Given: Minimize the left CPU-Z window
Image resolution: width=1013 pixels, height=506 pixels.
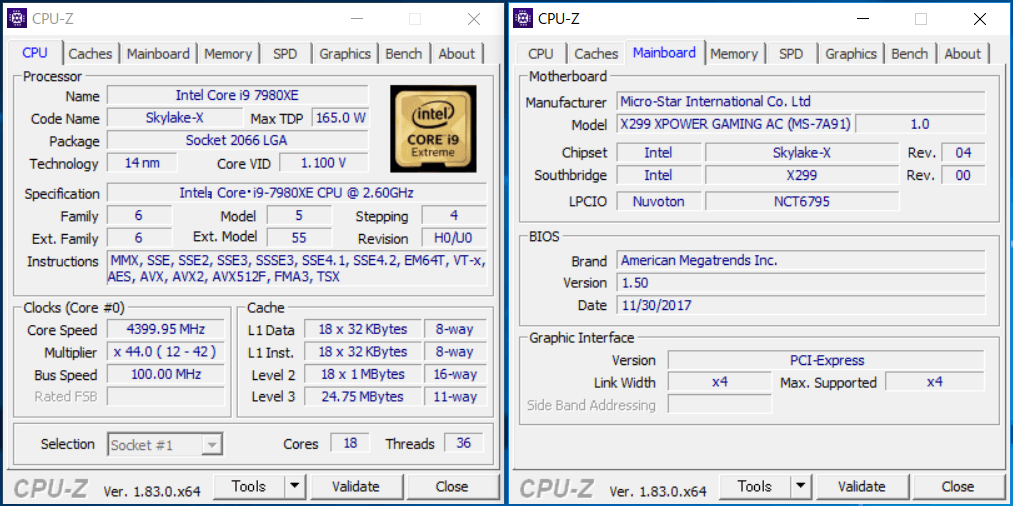Looking at the screenshot, I should point(357,19).
